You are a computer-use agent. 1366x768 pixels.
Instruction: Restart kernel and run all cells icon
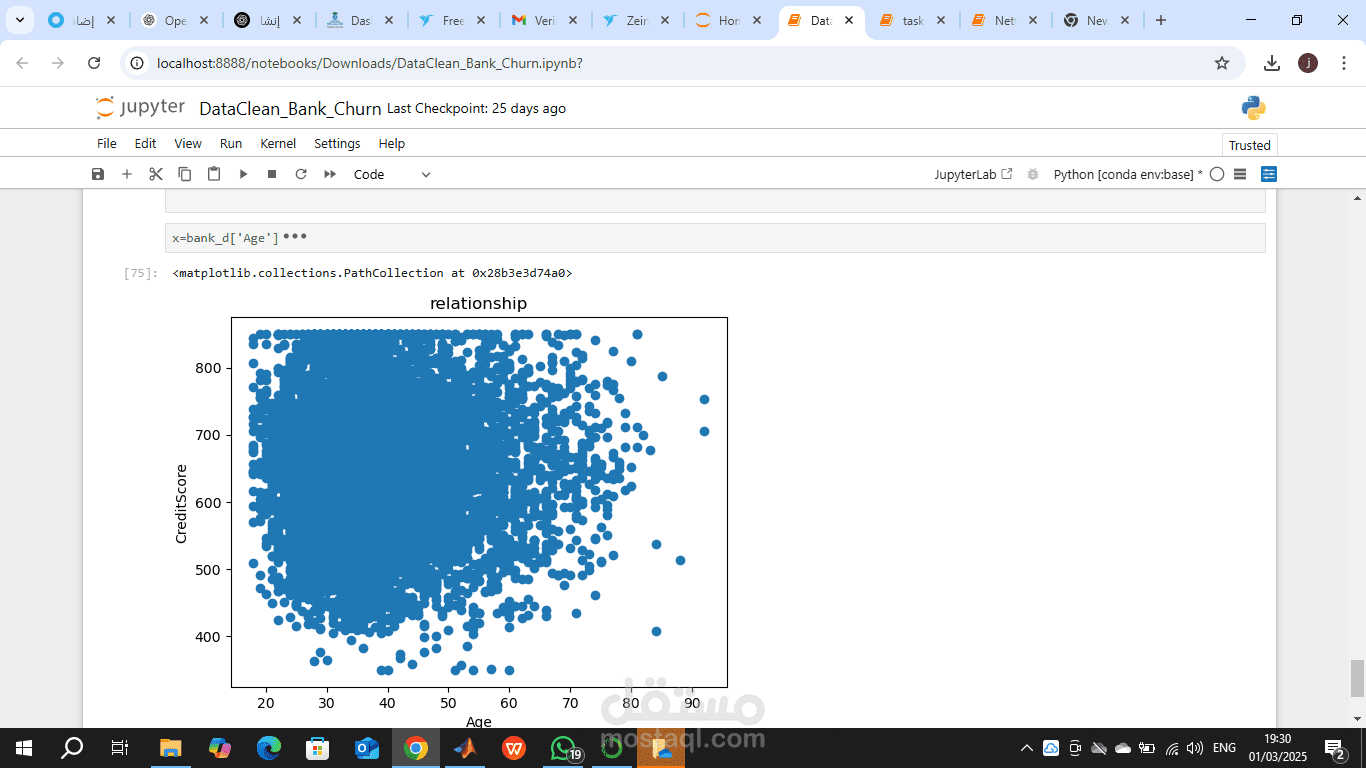(330, 174)
